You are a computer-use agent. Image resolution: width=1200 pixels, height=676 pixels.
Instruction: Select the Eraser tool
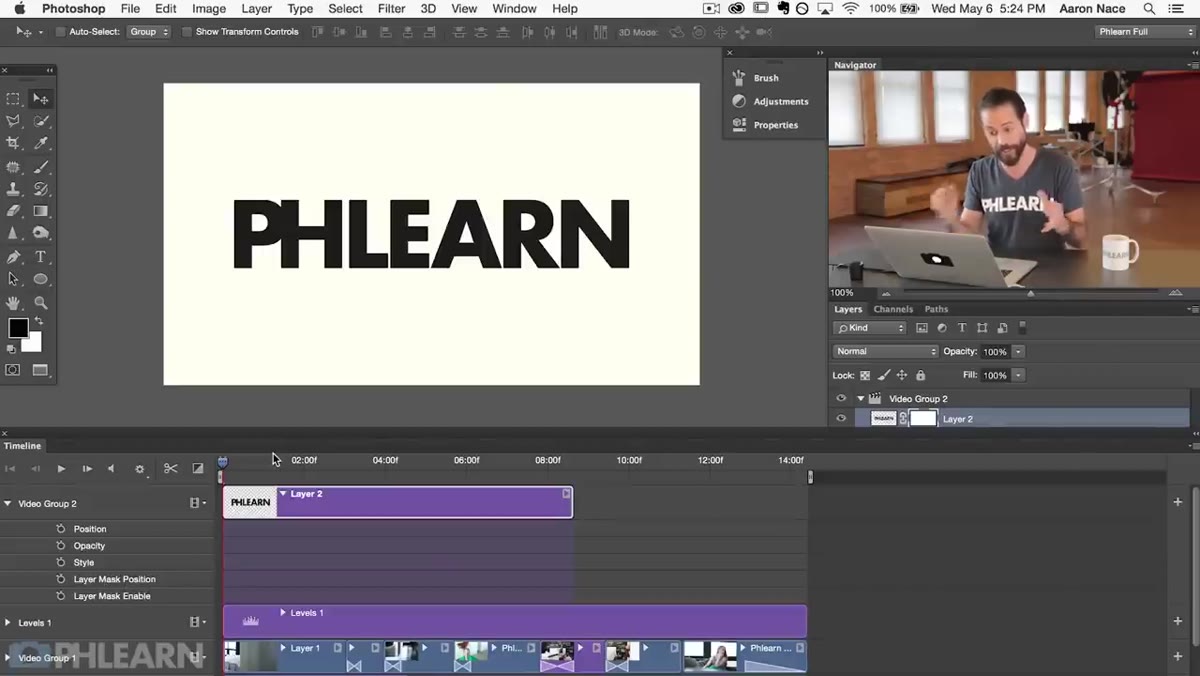tap(13, 211)
